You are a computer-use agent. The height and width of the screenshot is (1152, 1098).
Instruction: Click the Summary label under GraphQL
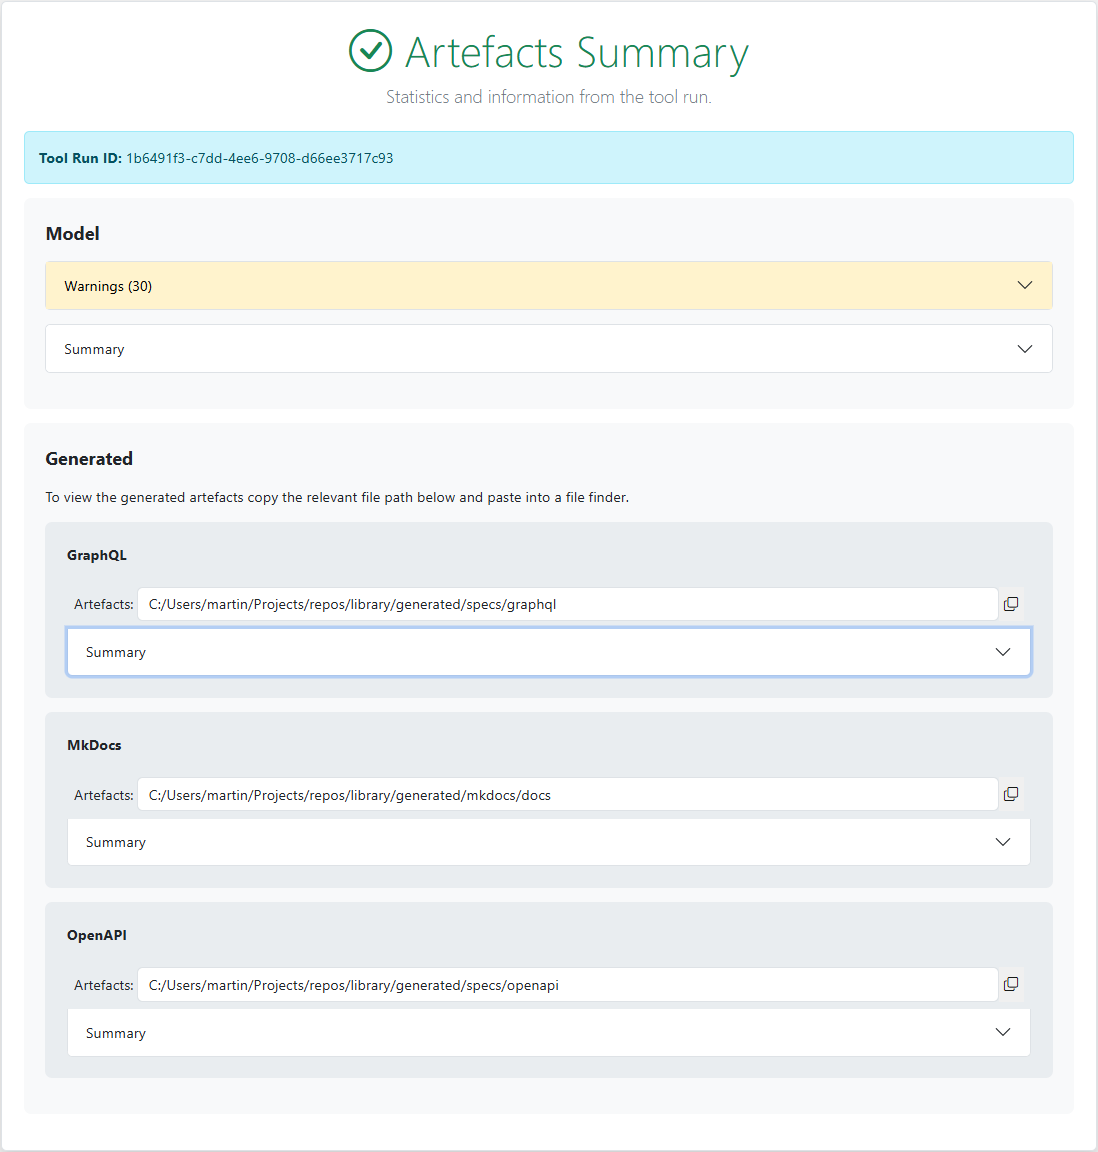tap(116, 652)
